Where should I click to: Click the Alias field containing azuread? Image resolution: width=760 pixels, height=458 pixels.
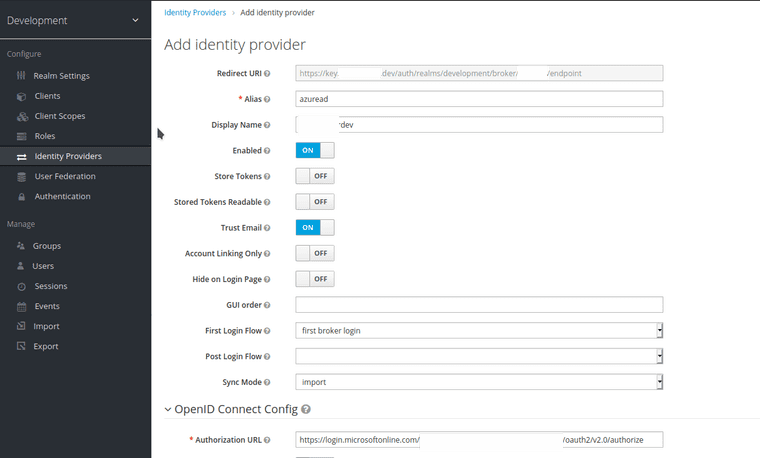tap(479, 99)
